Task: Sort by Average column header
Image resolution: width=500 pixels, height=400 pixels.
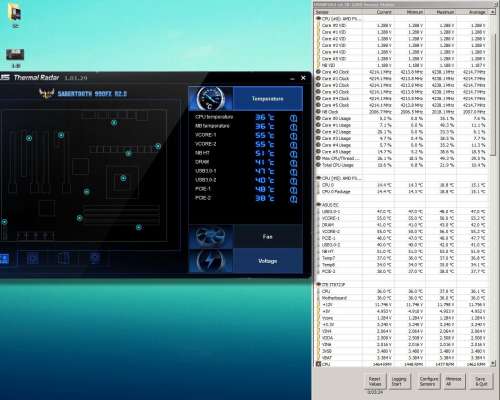Action: pos(472,12)
